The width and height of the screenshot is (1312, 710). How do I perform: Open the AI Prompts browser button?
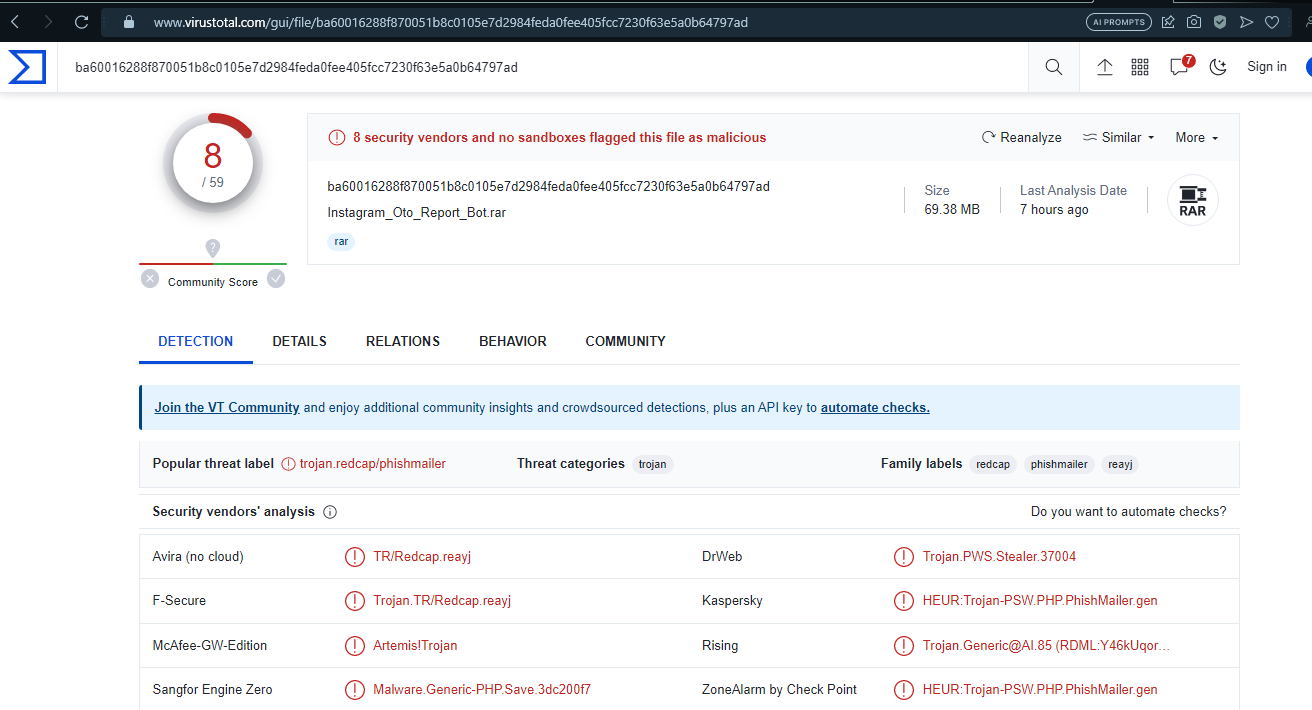point(1118,21)
